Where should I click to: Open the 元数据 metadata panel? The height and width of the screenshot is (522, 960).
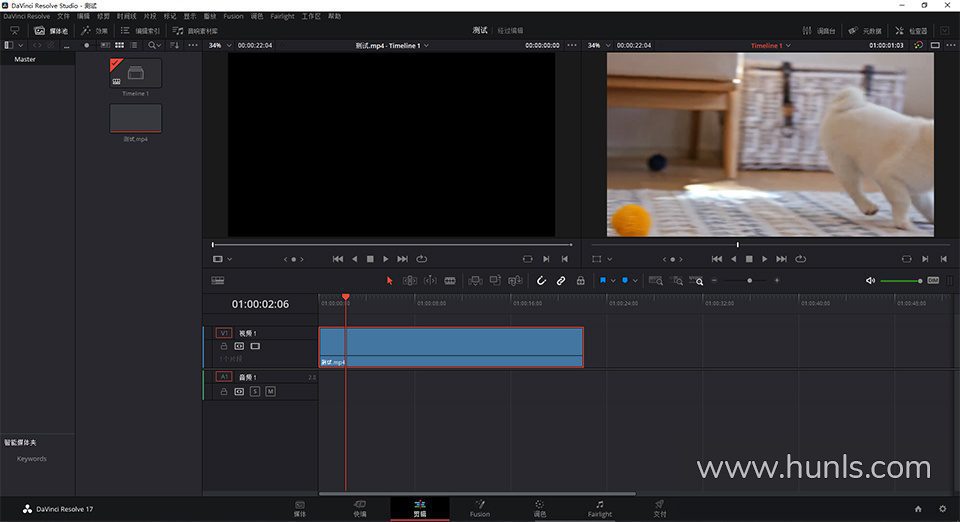point(864,31)
